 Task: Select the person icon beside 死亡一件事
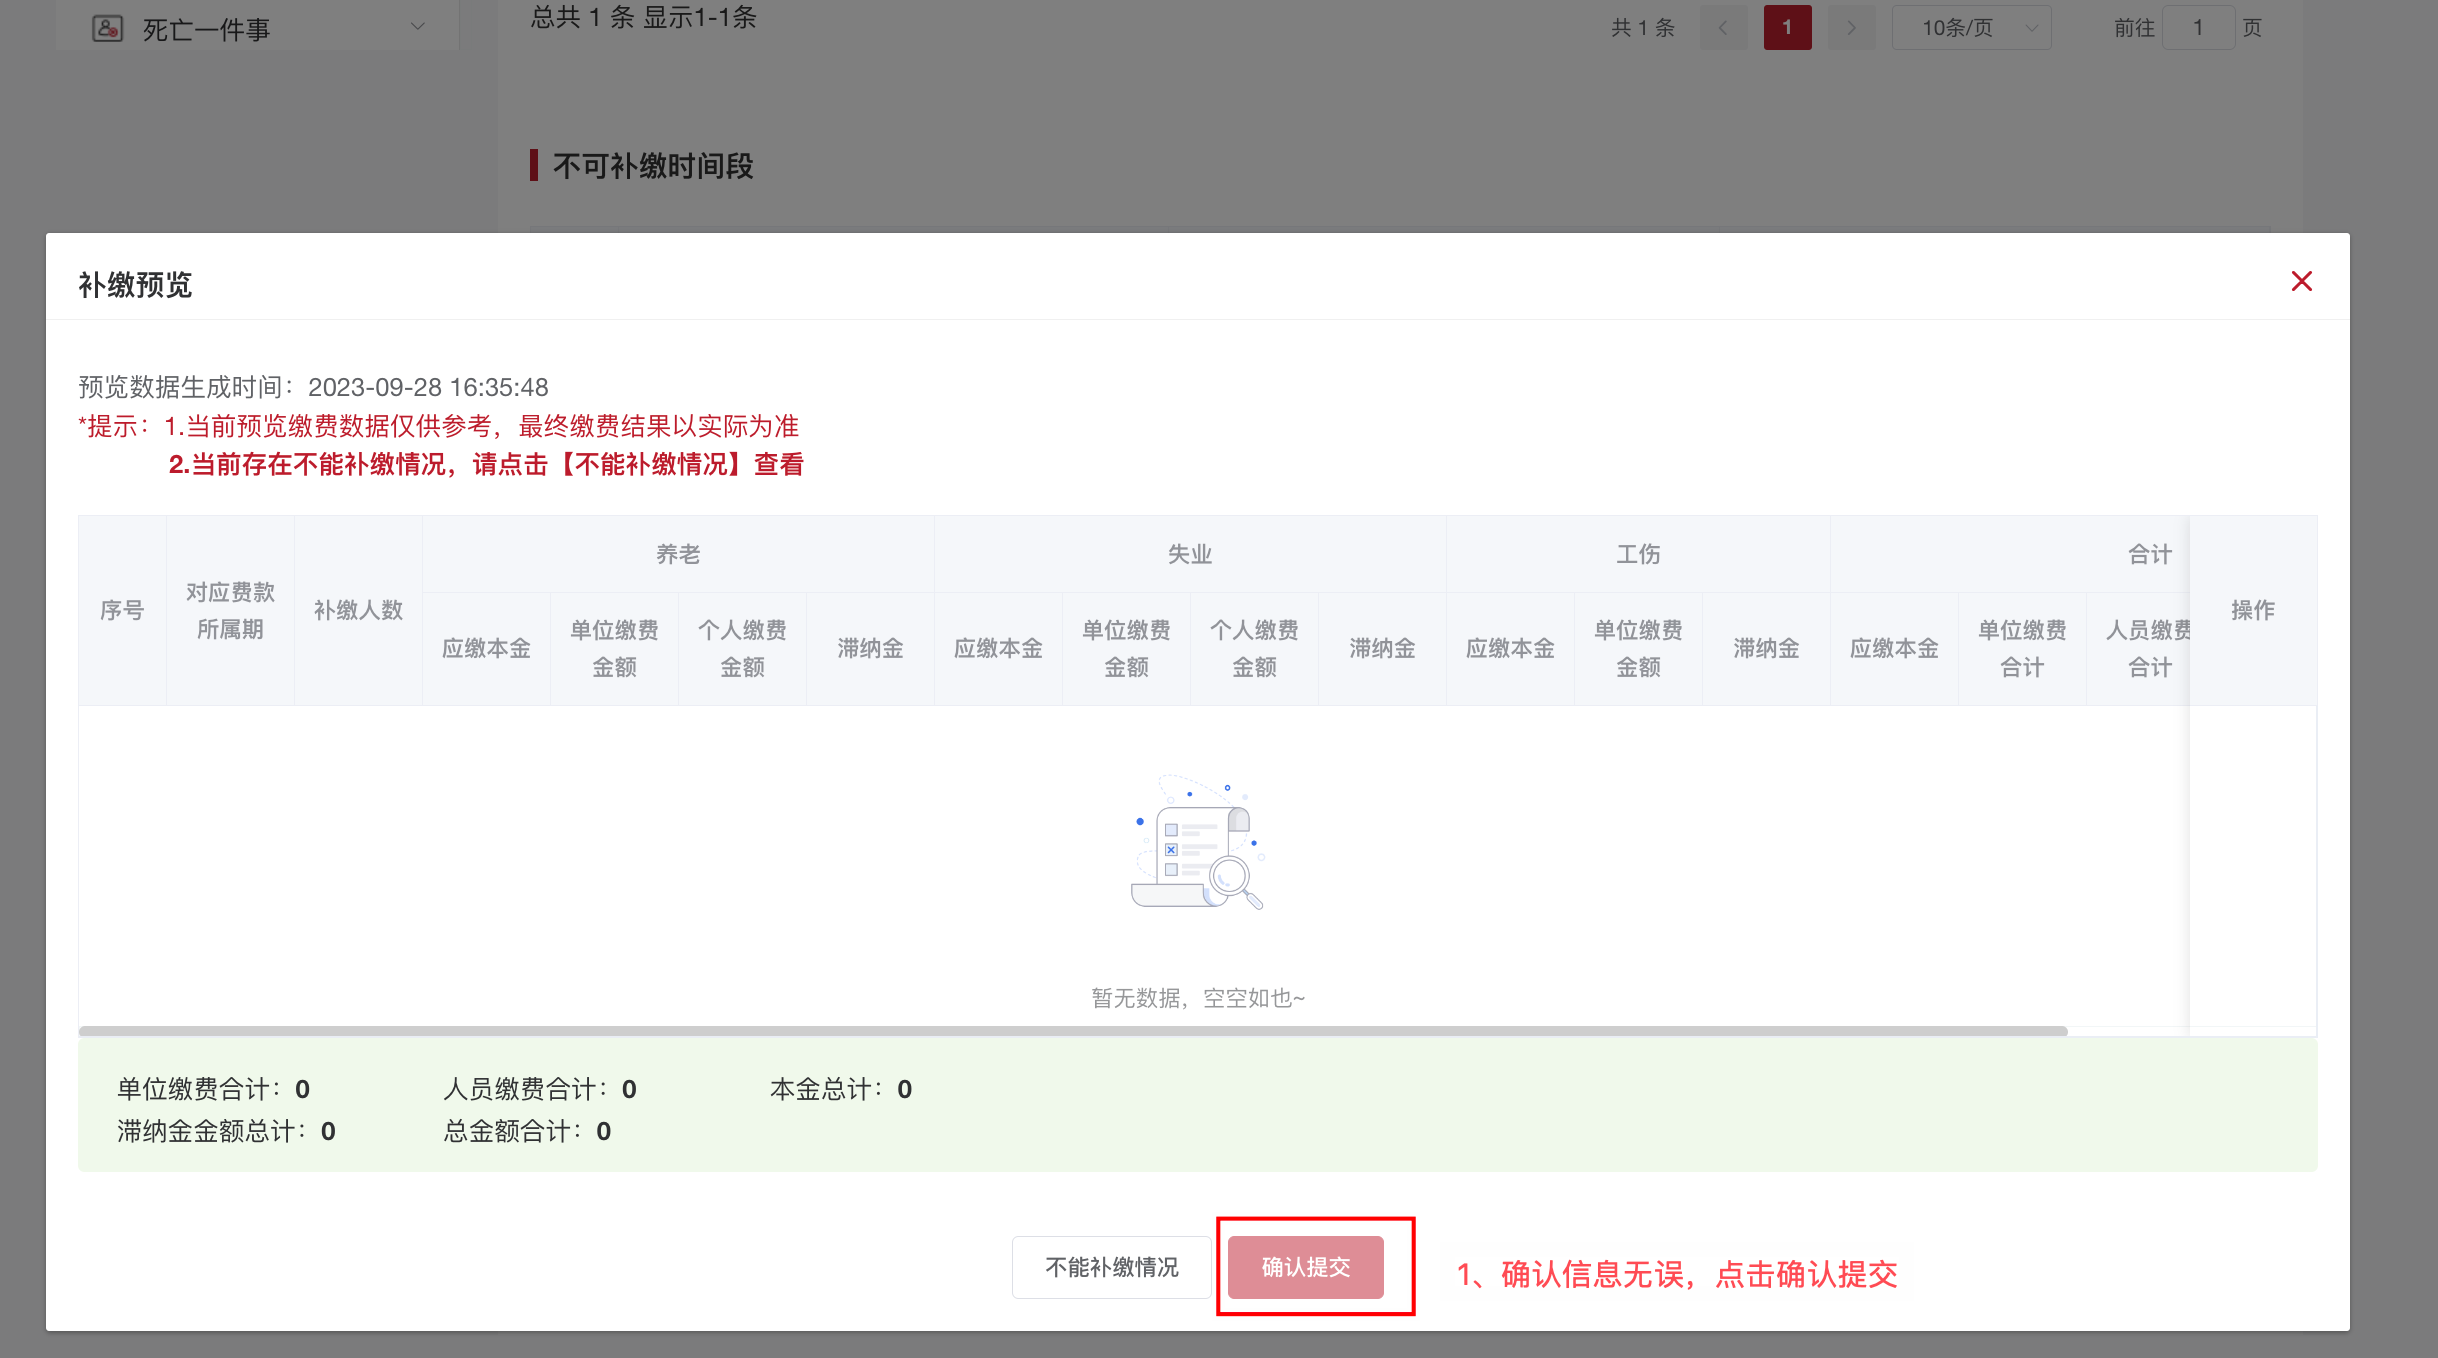[107, 27]
